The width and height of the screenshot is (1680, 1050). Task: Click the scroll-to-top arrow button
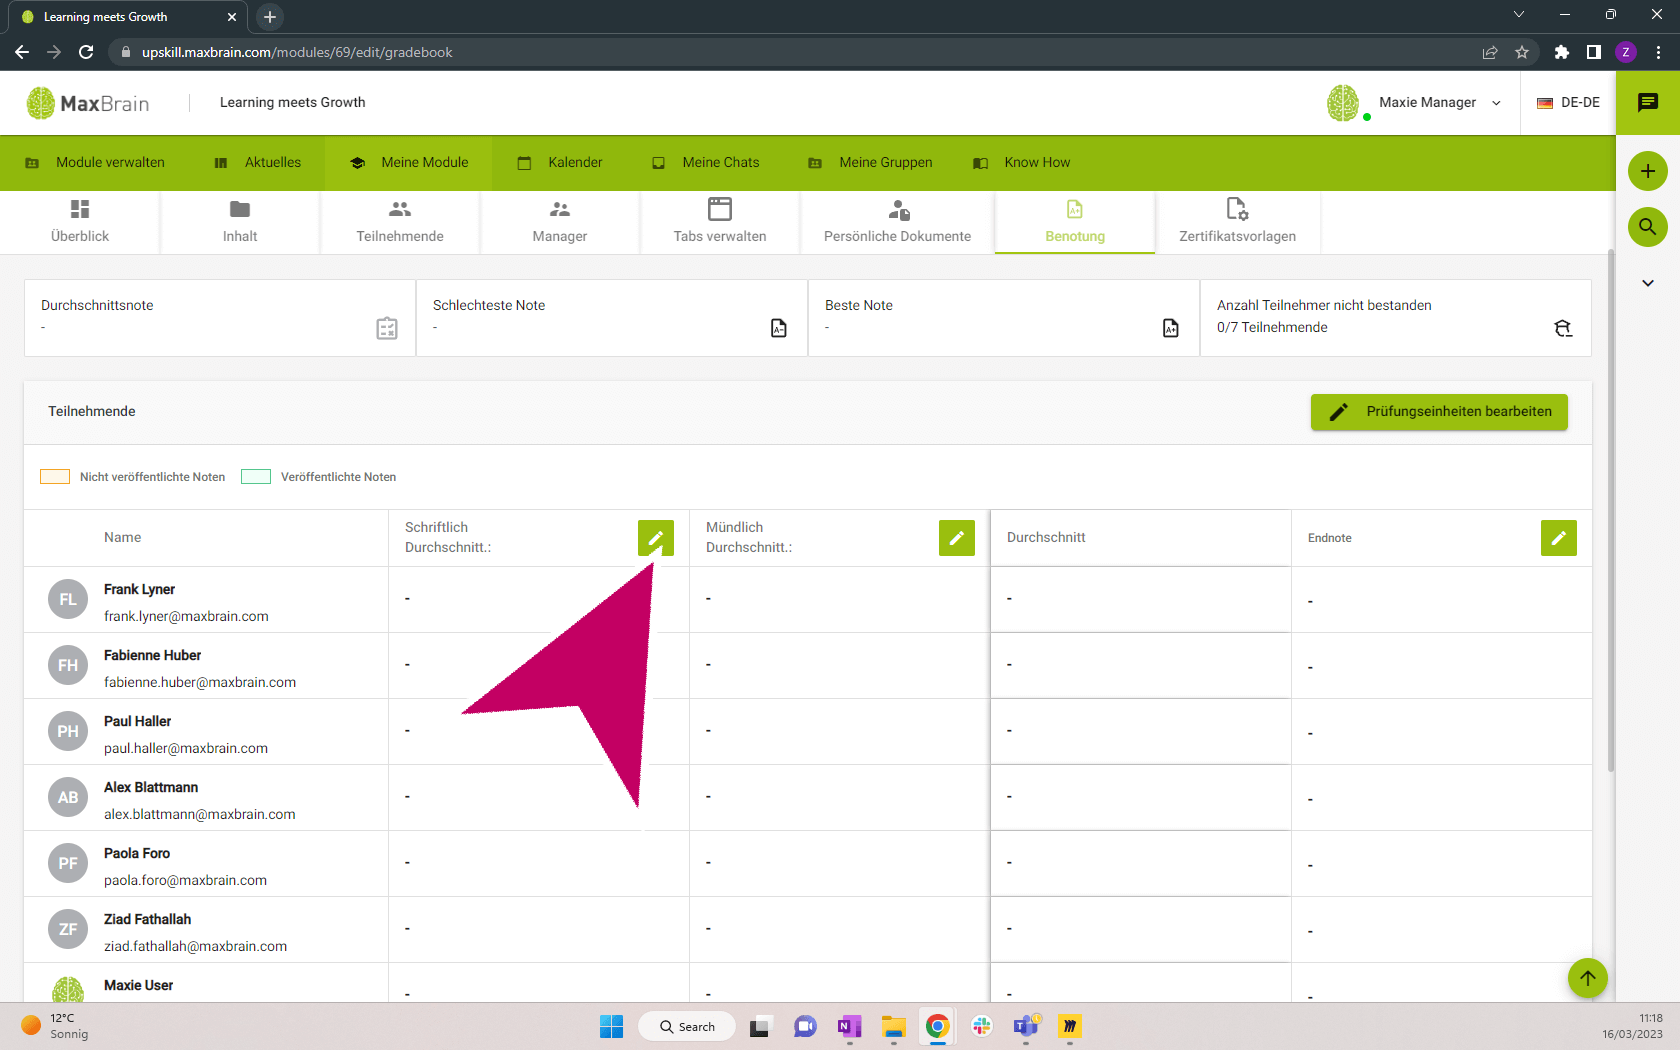[x=1588, y=978]
